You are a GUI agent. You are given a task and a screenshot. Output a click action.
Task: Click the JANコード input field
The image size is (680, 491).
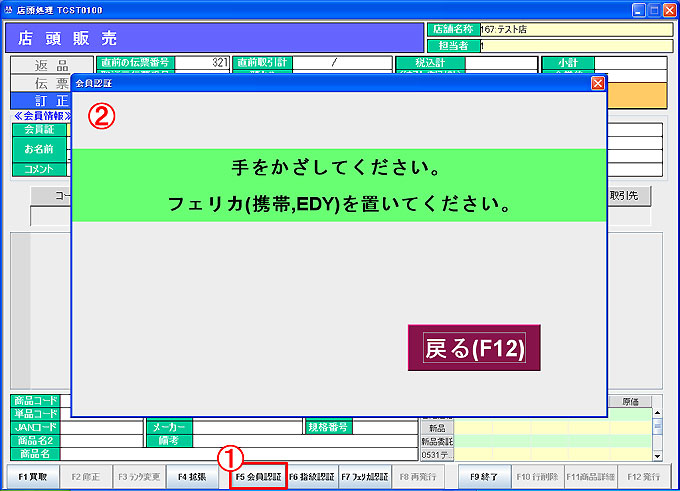[x=101, y=427]
